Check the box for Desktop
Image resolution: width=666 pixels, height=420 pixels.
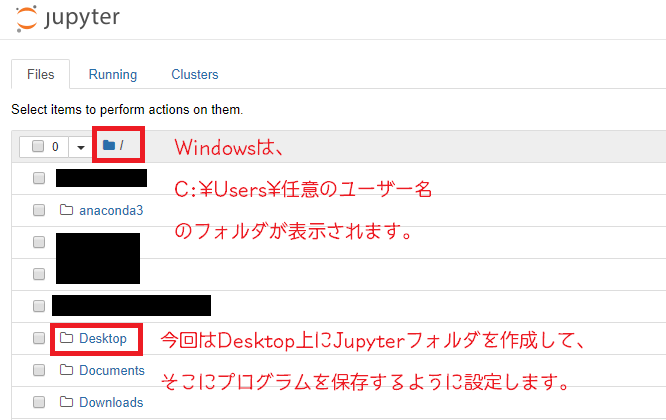click(x=39, y=338)
